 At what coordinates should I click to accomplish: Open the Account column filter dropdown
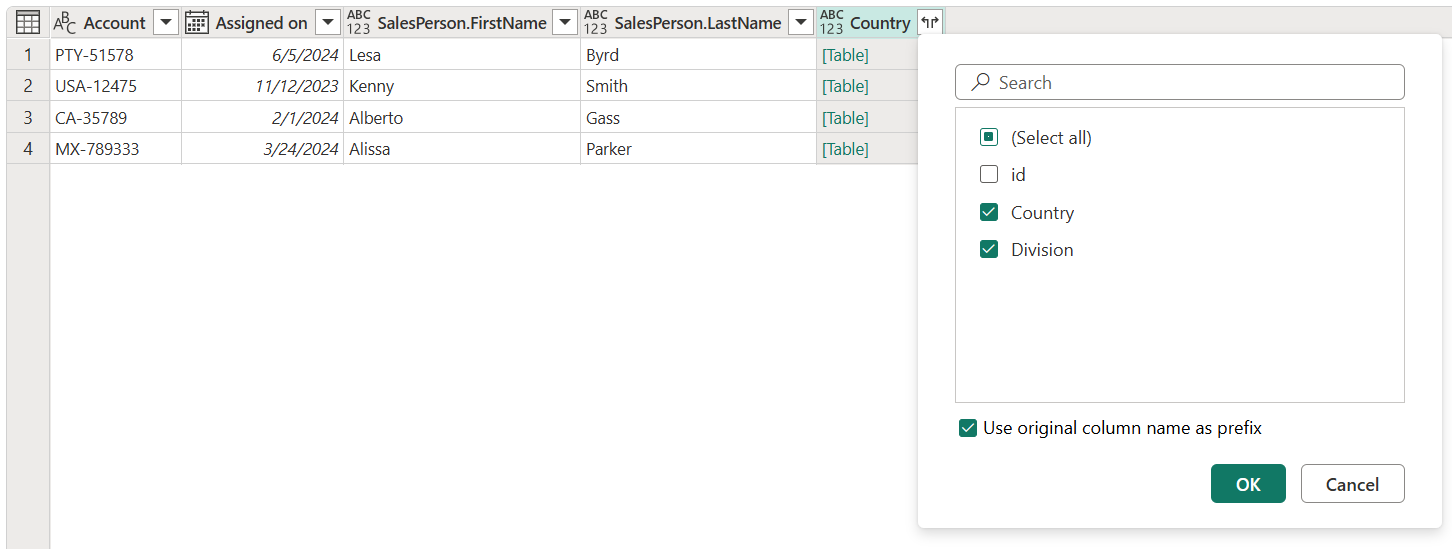pos(166,22)
